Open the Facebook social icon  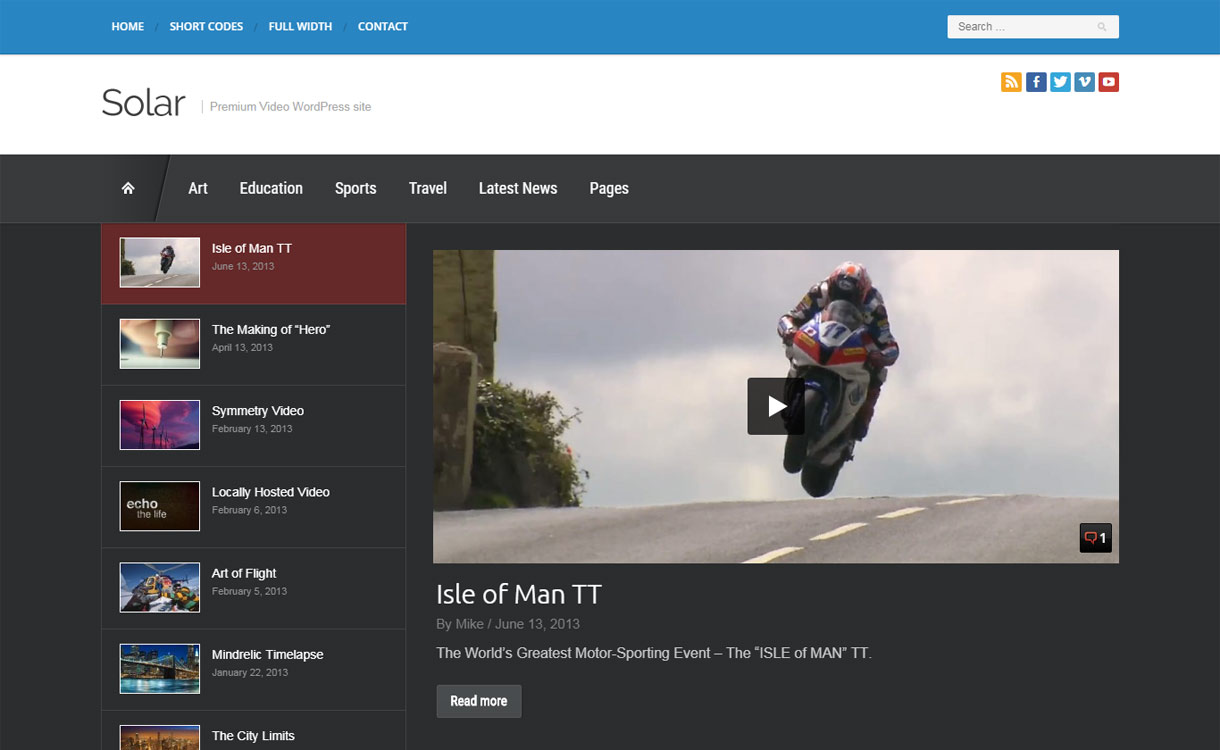click(x=1036, y=82)
